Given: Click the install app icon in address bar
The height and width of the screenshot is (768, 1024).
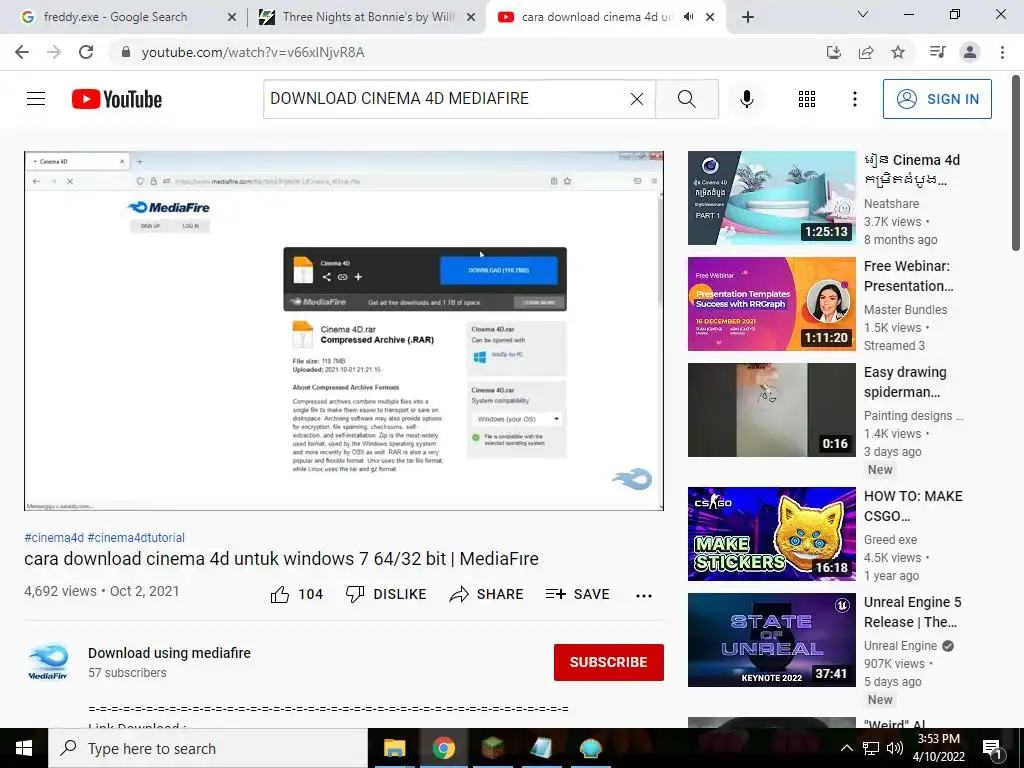Looking at the screenshot, I should tap(834, 52).
